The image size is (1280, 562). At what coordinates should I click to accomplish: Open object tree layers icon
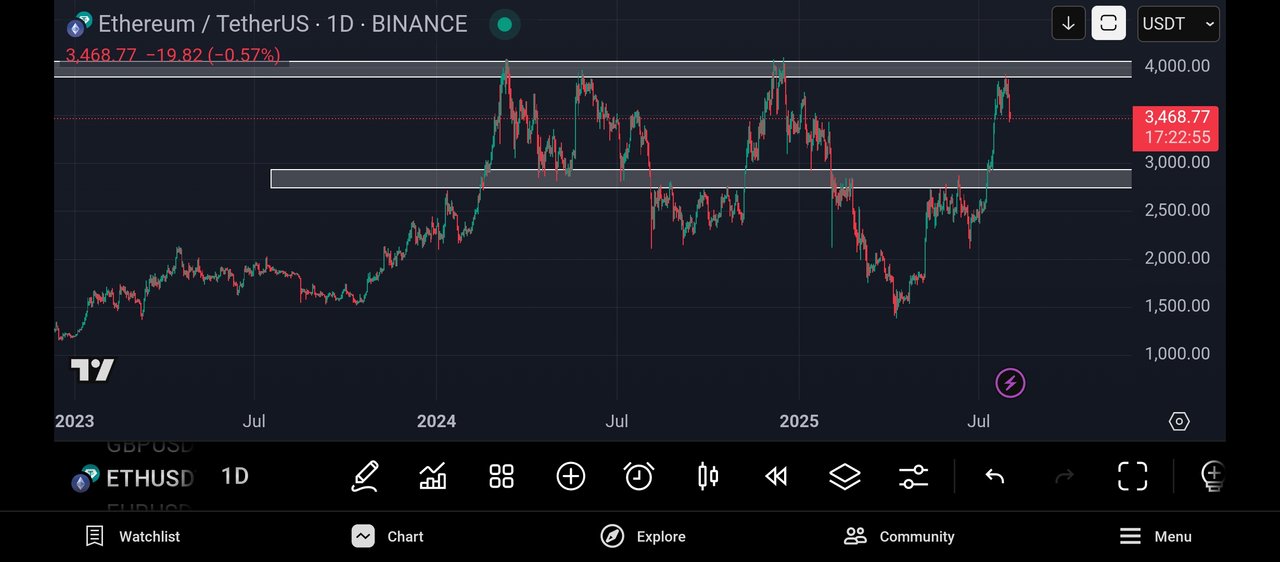(x=845, y=476)
